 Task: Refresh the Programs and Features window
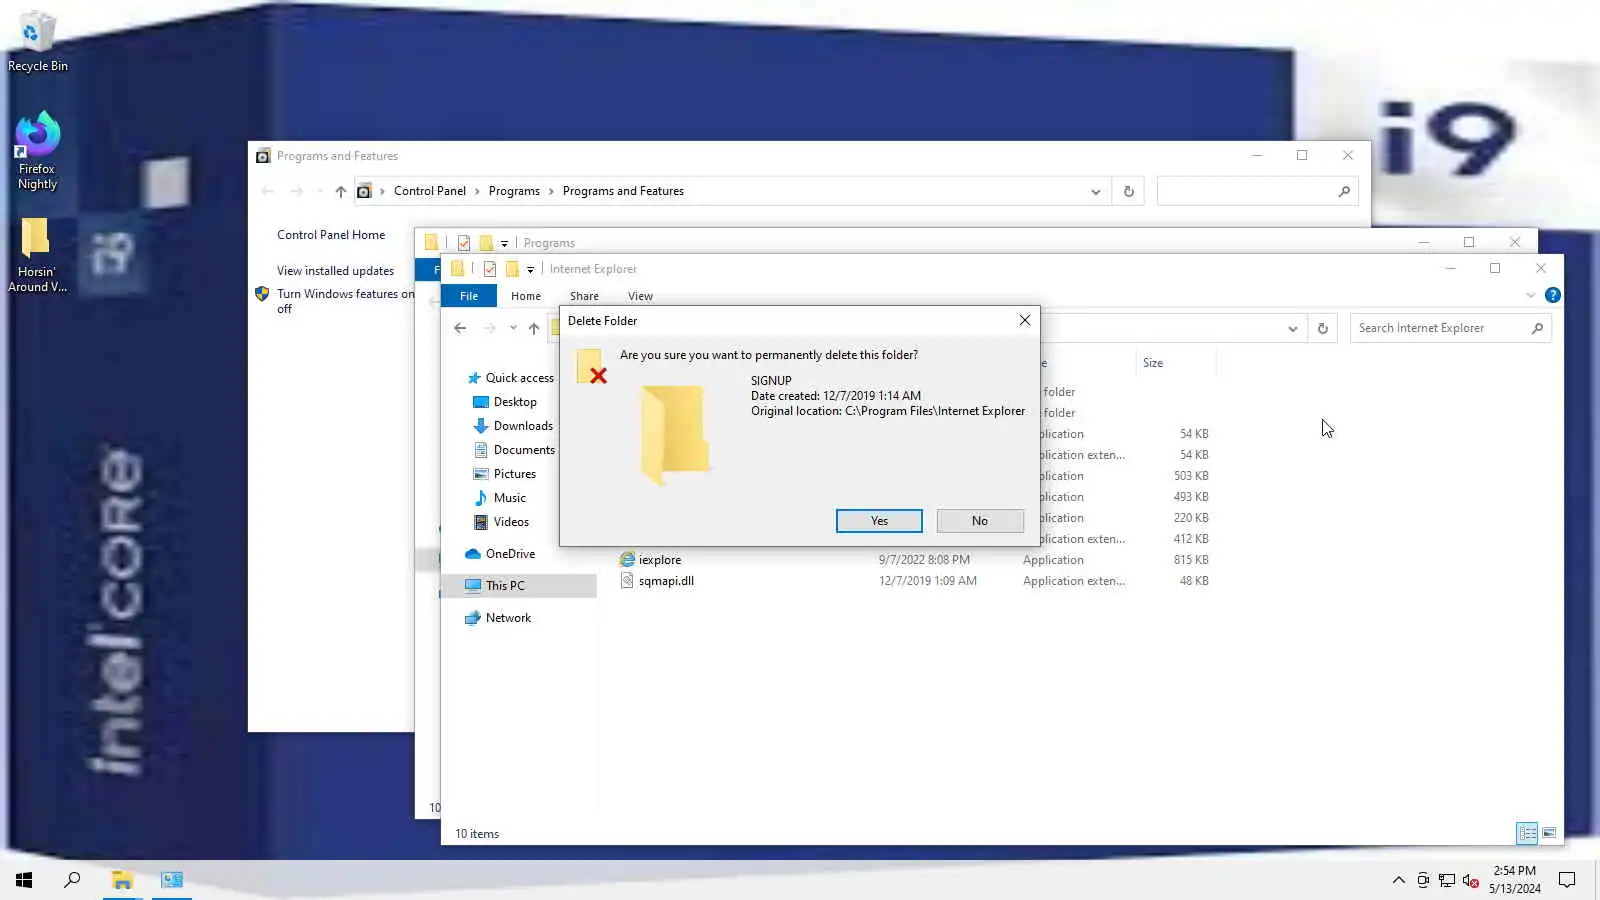[1128, 191]
